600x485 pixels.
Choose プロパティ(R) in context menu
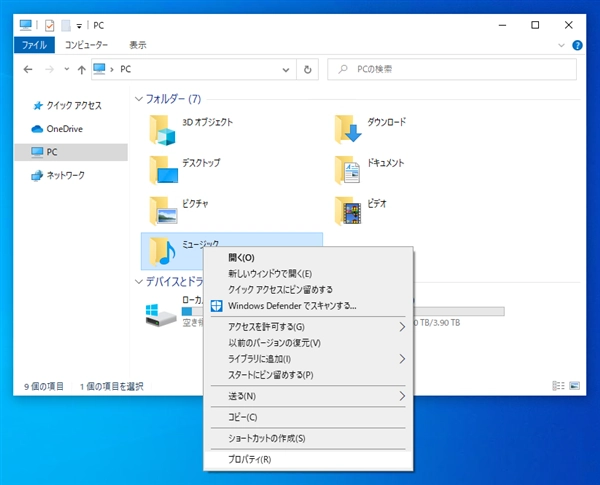[x=308, y=459]
